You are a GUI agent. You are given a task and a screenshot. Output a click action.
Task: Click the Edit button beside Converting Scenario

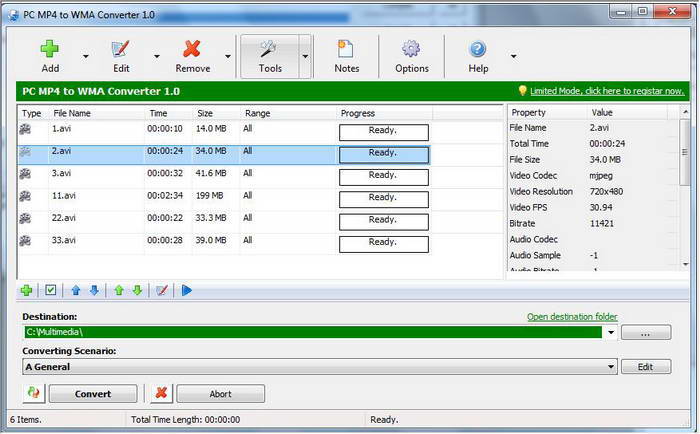(x=646, y=367)
